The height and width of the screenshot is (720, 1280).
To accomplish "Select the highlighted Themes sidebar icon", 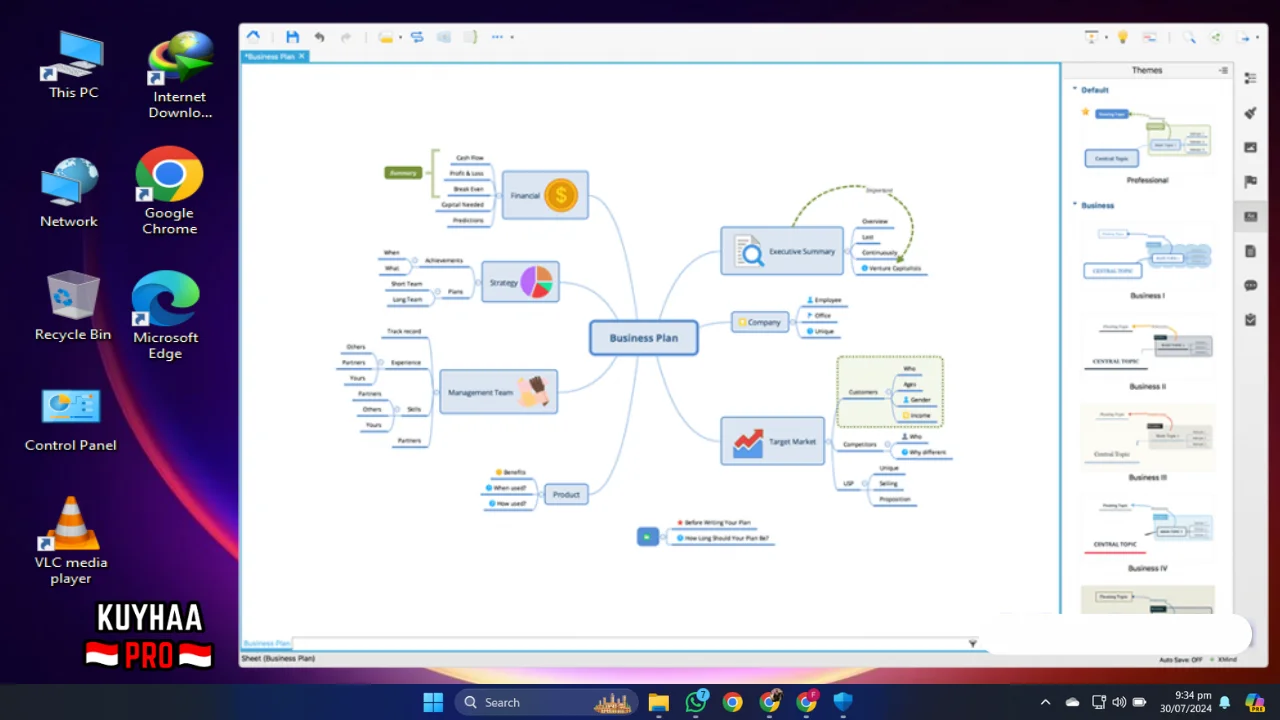I will 1250,216.
